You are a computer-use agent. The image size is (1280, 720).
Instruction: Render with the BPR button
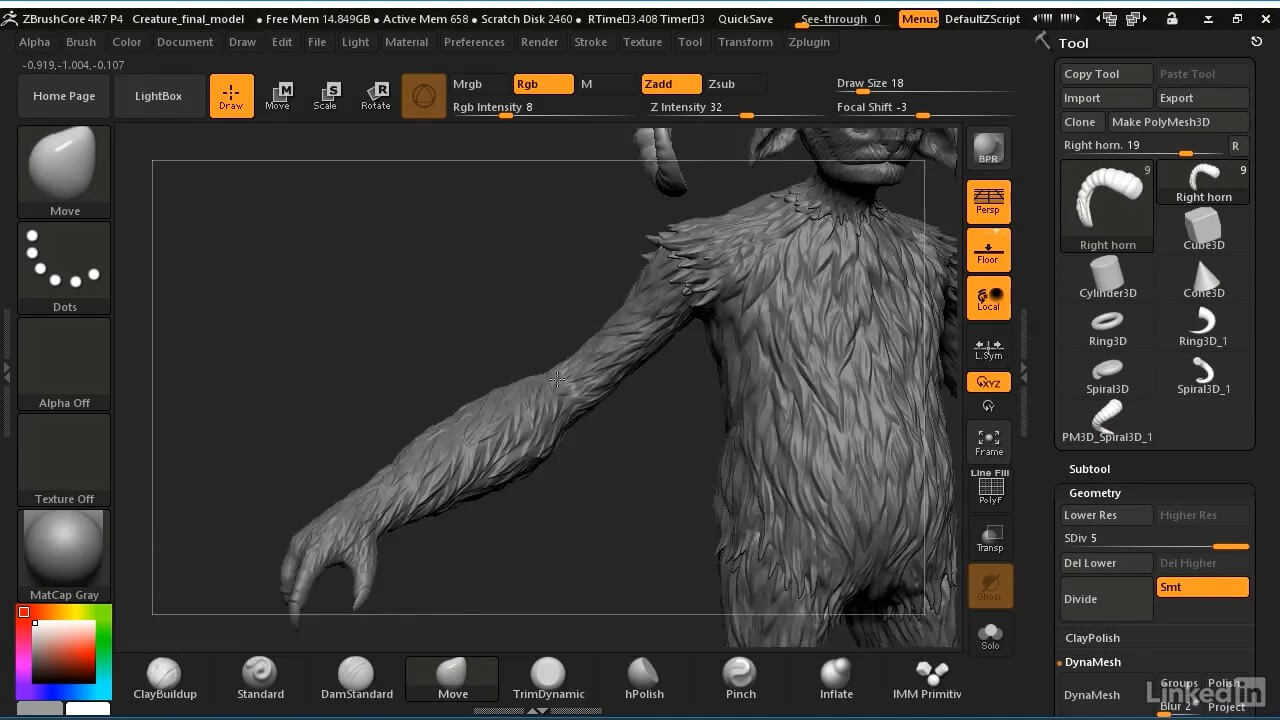(x=988, y=148)
